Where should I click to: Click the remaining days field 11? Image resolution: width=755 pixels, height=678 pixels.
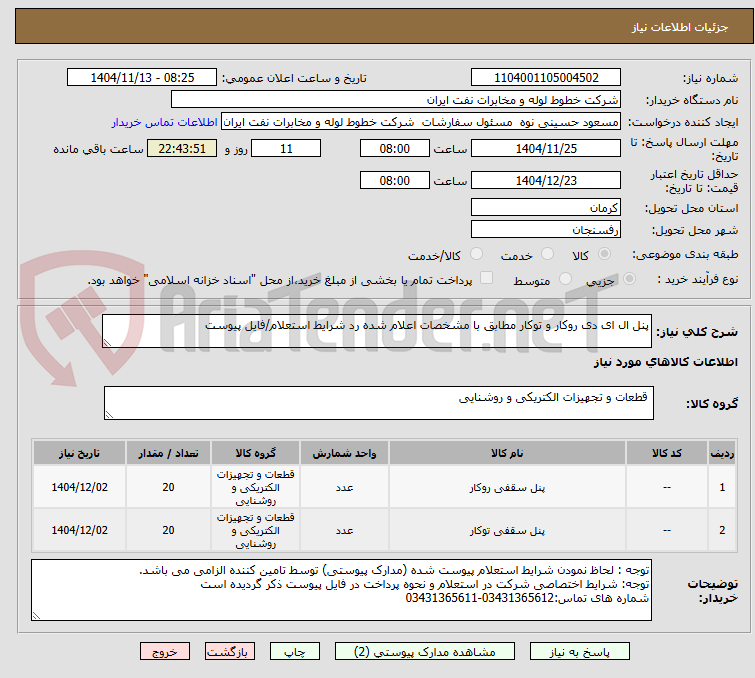[286, 148]
